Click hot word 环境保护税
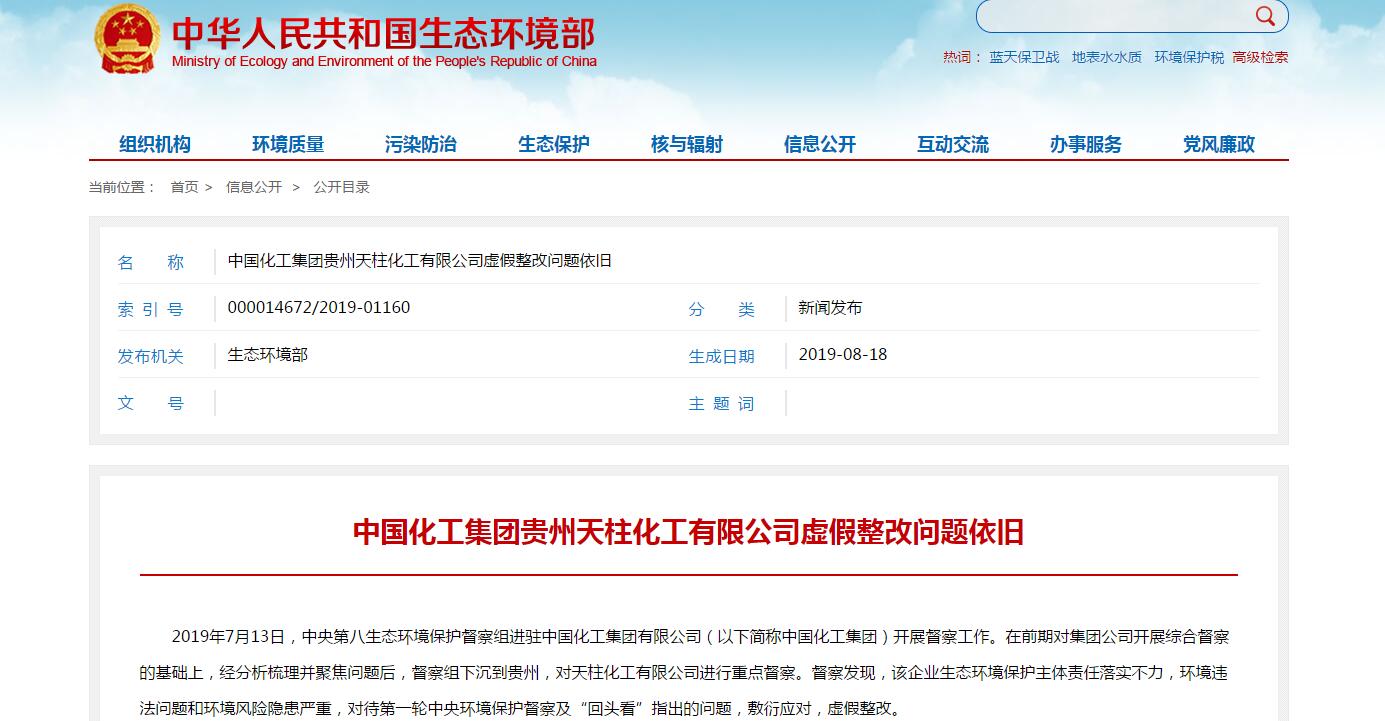This screenshot has width=1385, height=721. (1189, 57)
